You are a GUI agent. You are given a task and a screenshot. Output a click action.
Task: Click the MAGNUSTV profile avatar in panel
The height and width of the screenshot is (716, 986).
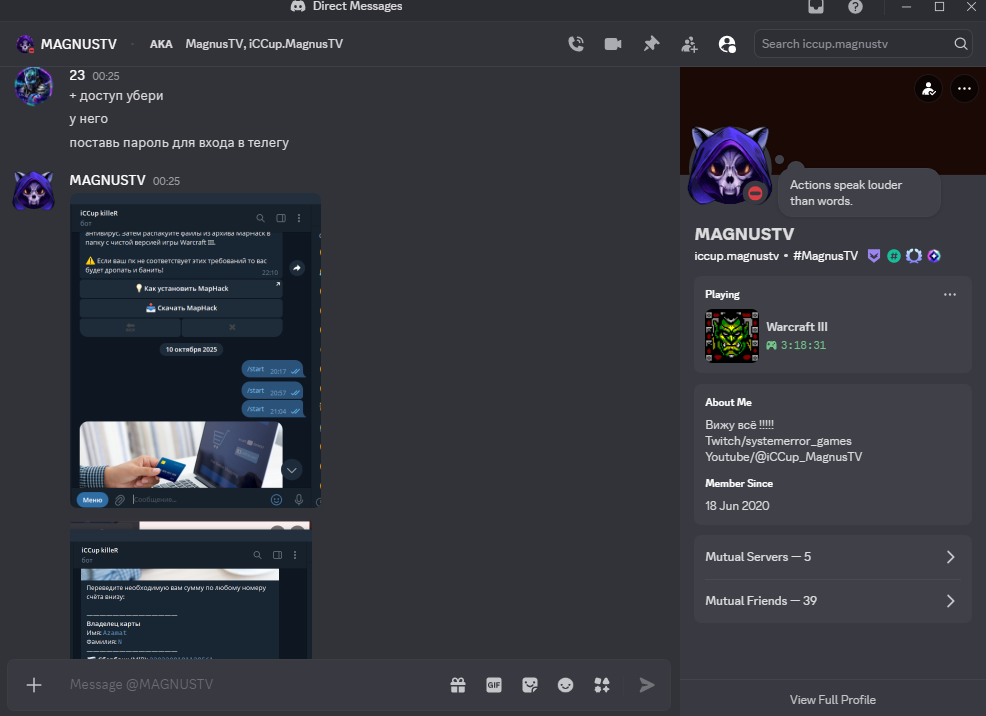pos(730,165)
